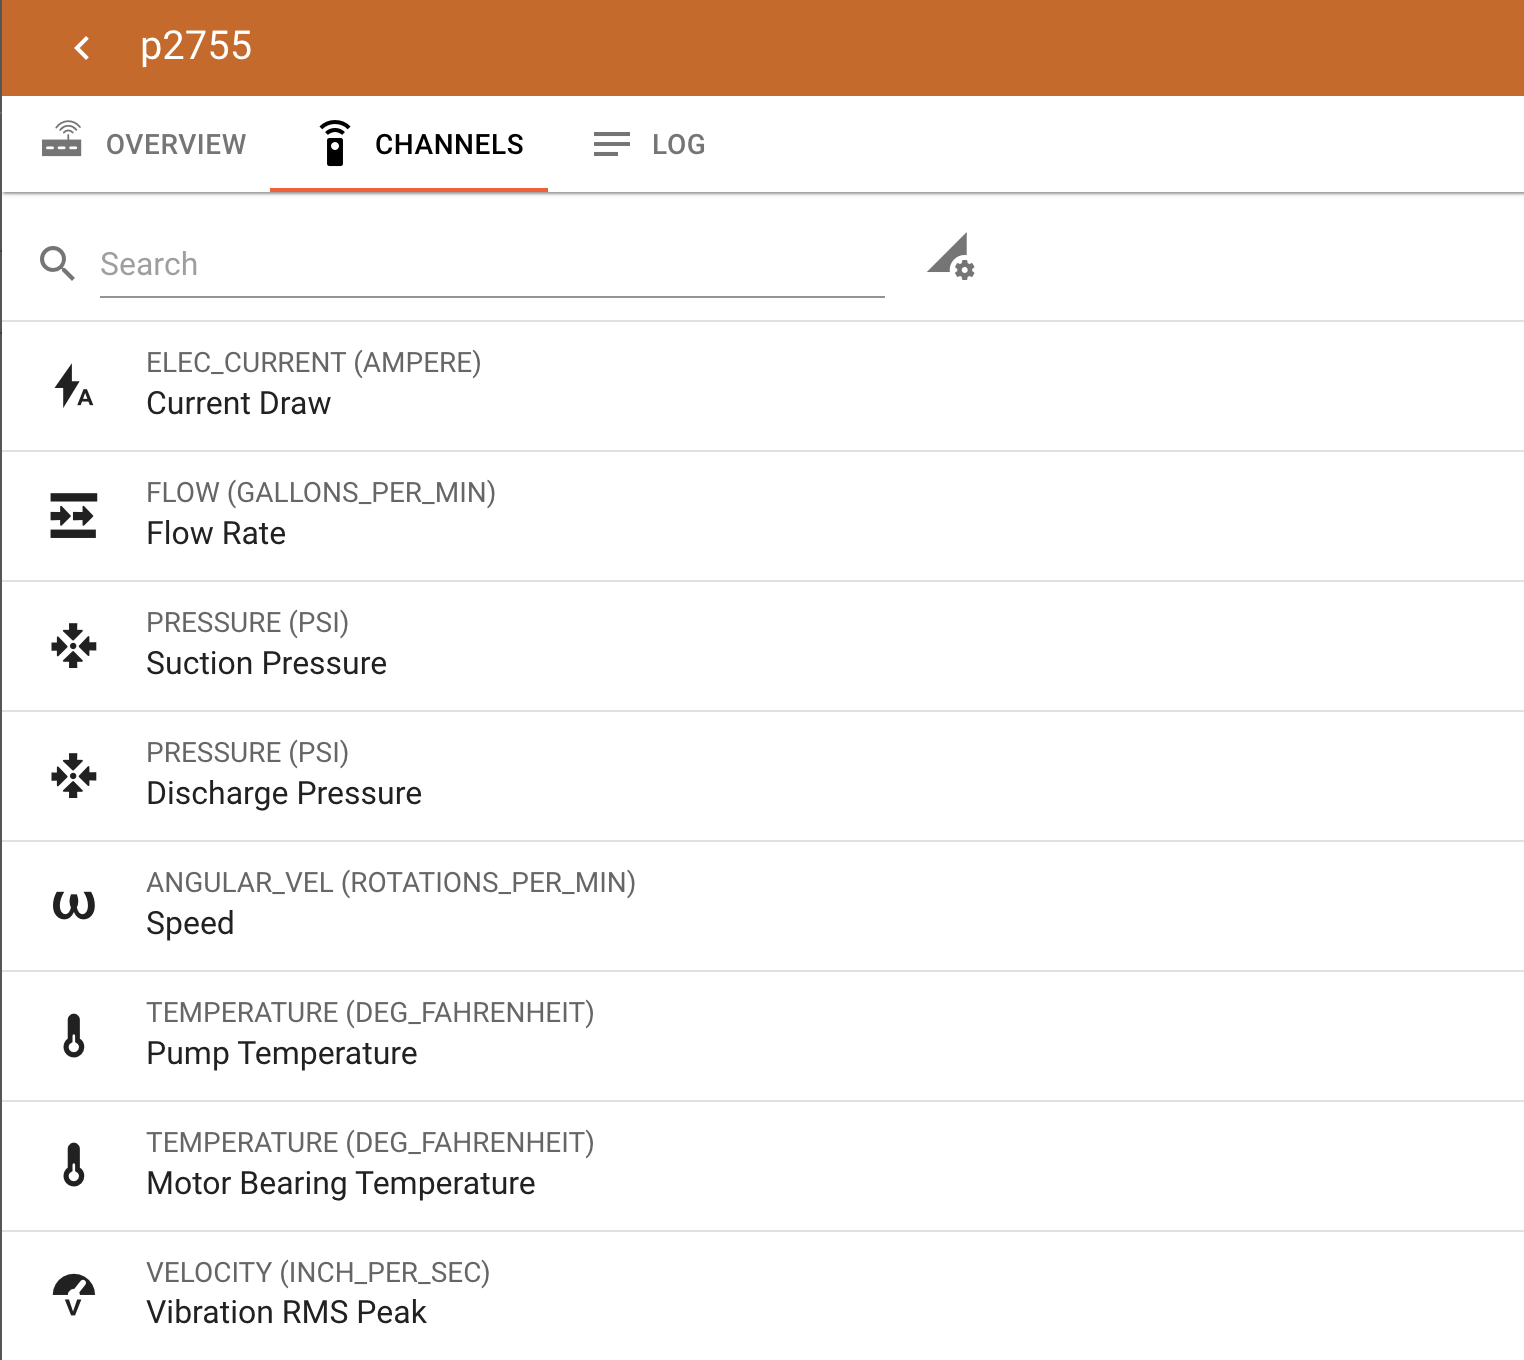1524x1360 pixels.
Task: Click the back arrow next to p2755
Action: tap(82, 48)
